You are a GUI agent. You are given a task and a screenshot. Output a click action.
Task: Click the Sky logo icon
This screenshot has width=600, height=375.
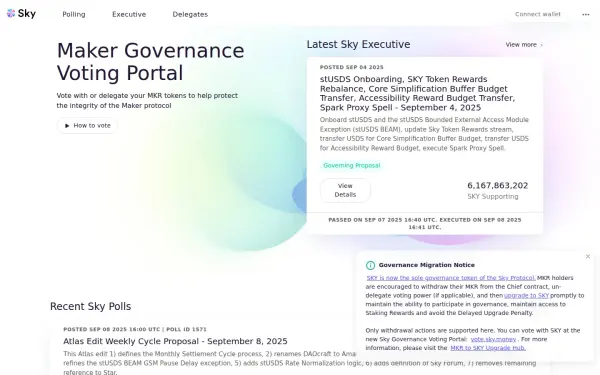pyautogui.click(x=21, y=14)
